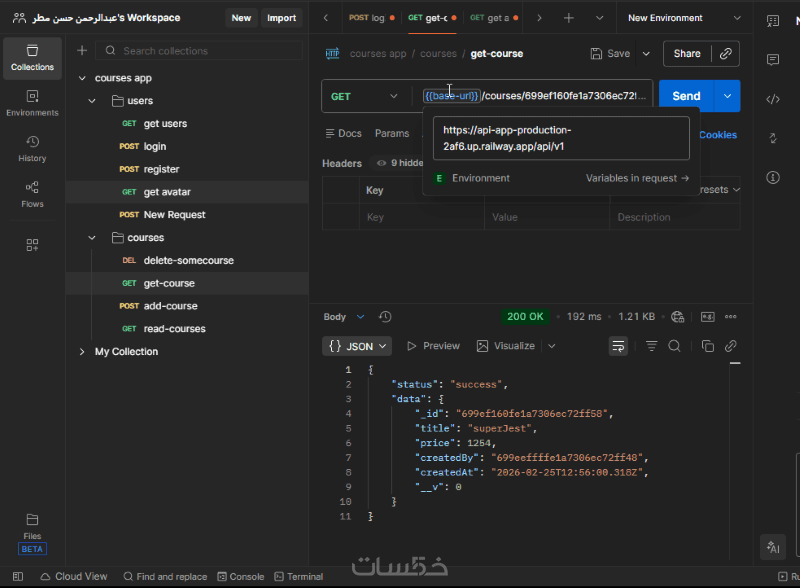Open the related requests icon in right sidebar
Viewport: 800px width, 588px height.
(x=773, y=138)
